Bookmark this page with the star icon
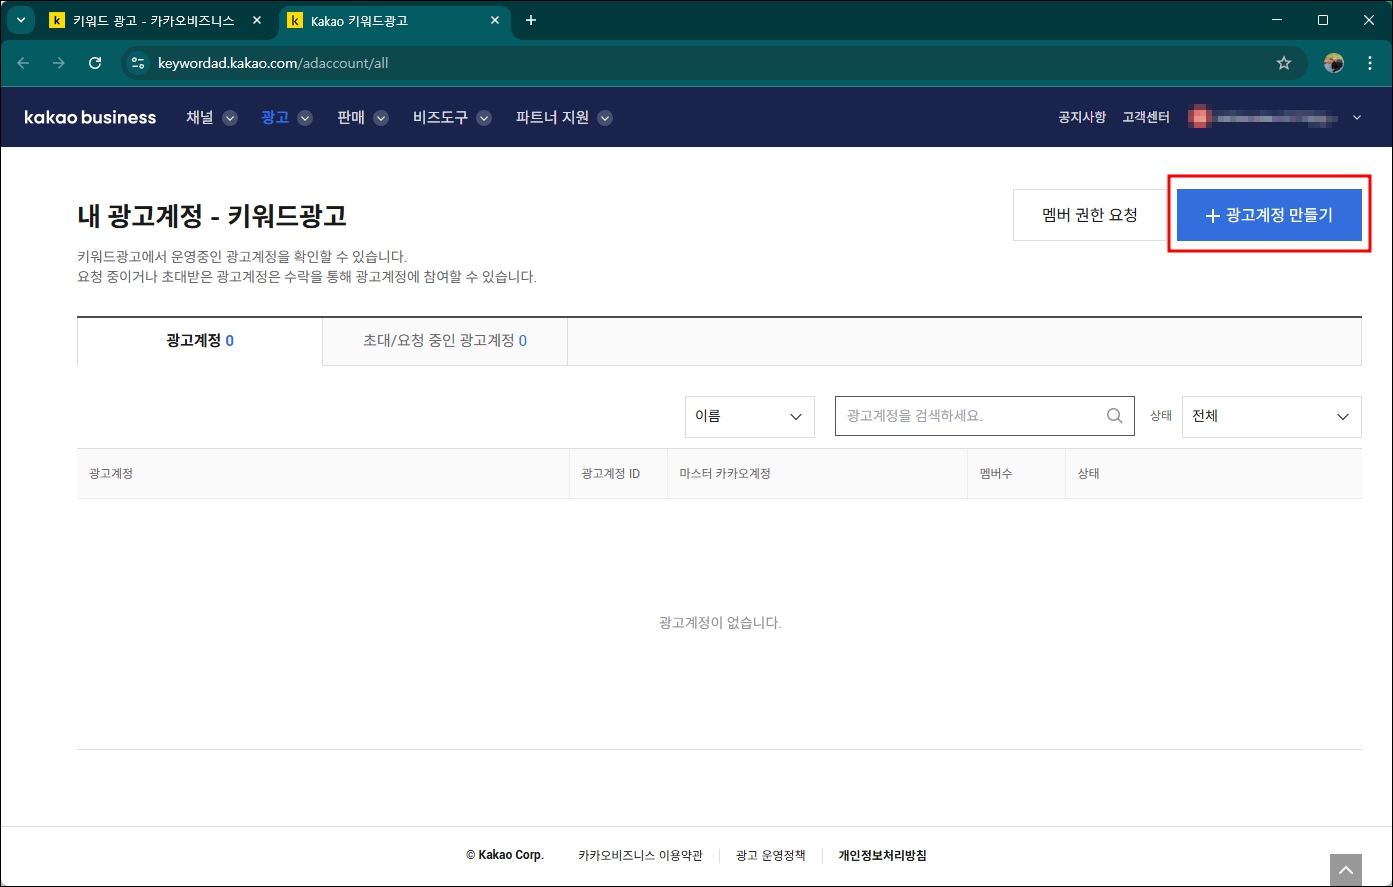 pyautogui.click(x=1284, y=63)
